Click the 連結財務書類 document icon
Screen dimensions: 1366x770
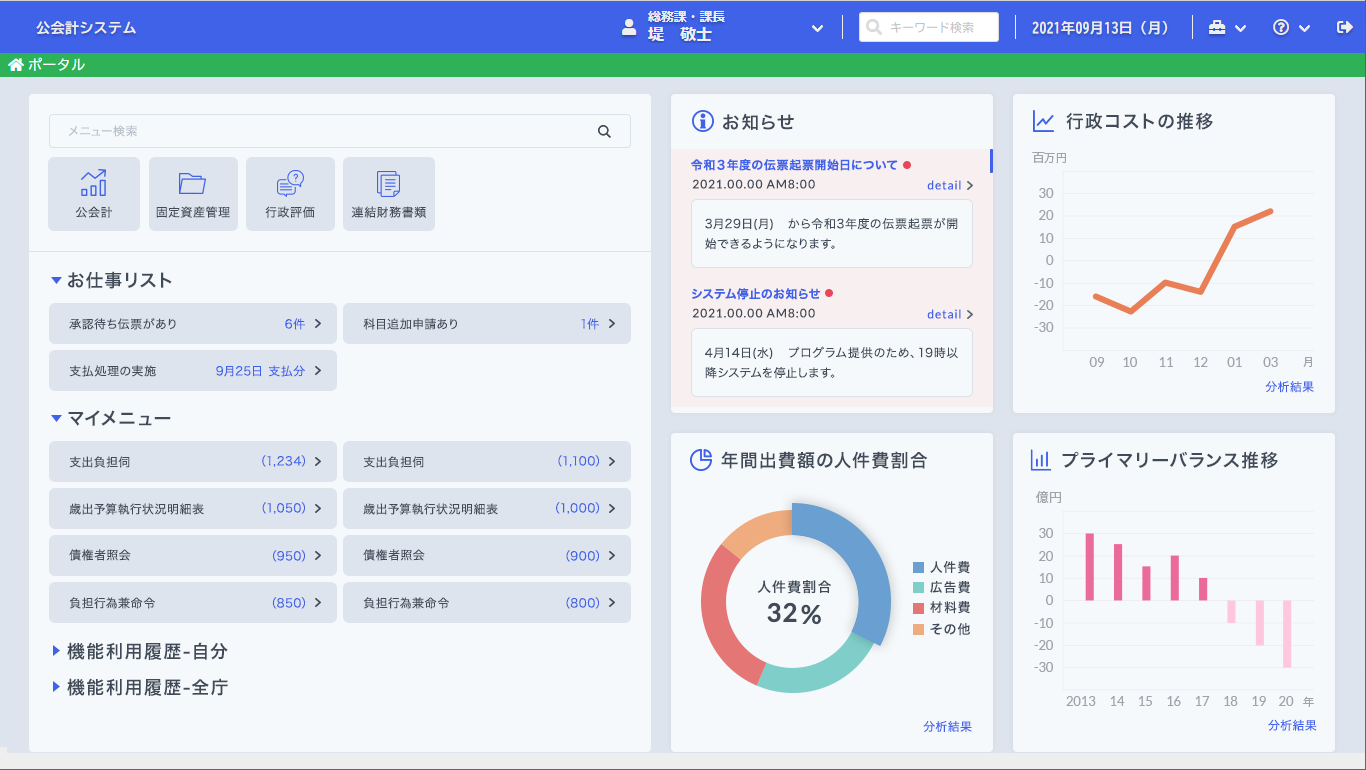tap(389, 193)
